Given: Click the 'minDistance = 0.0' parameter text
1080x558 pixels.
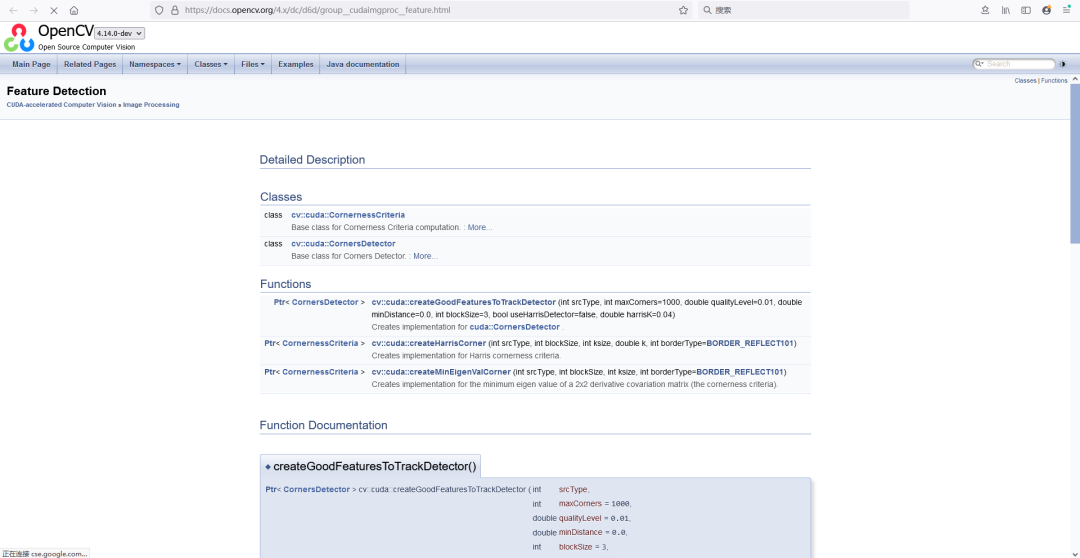Looking at the screenshot, I should point(593,533).
